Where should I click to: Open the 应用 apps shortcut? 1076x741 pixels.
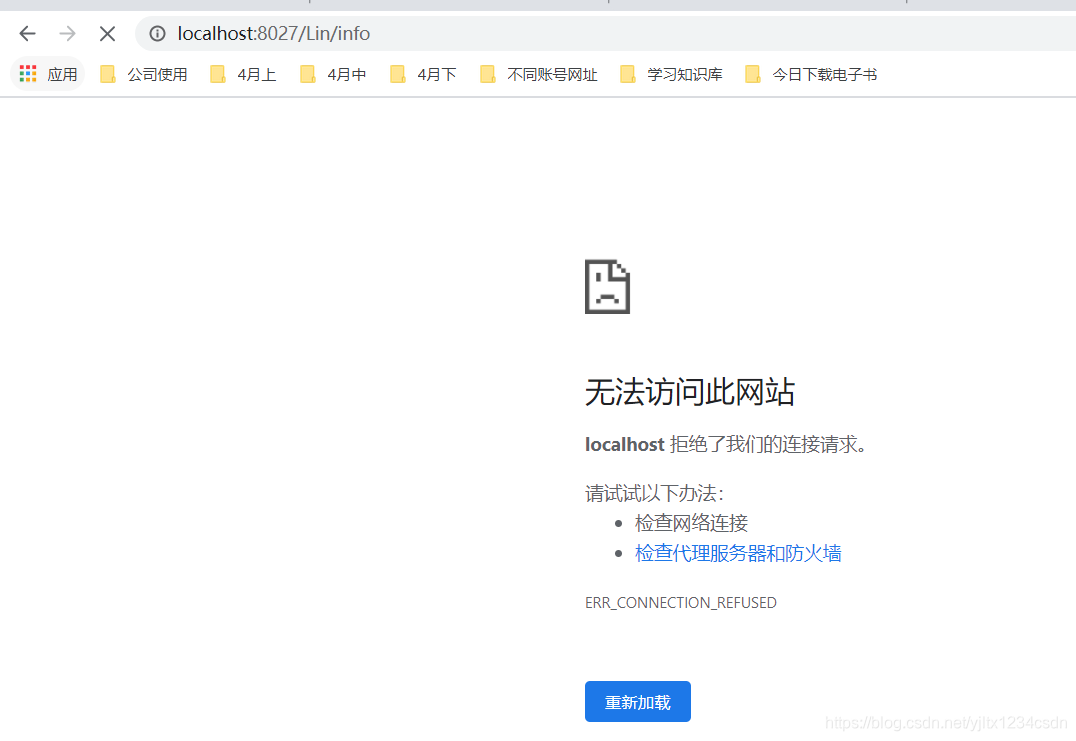point(49,73)
